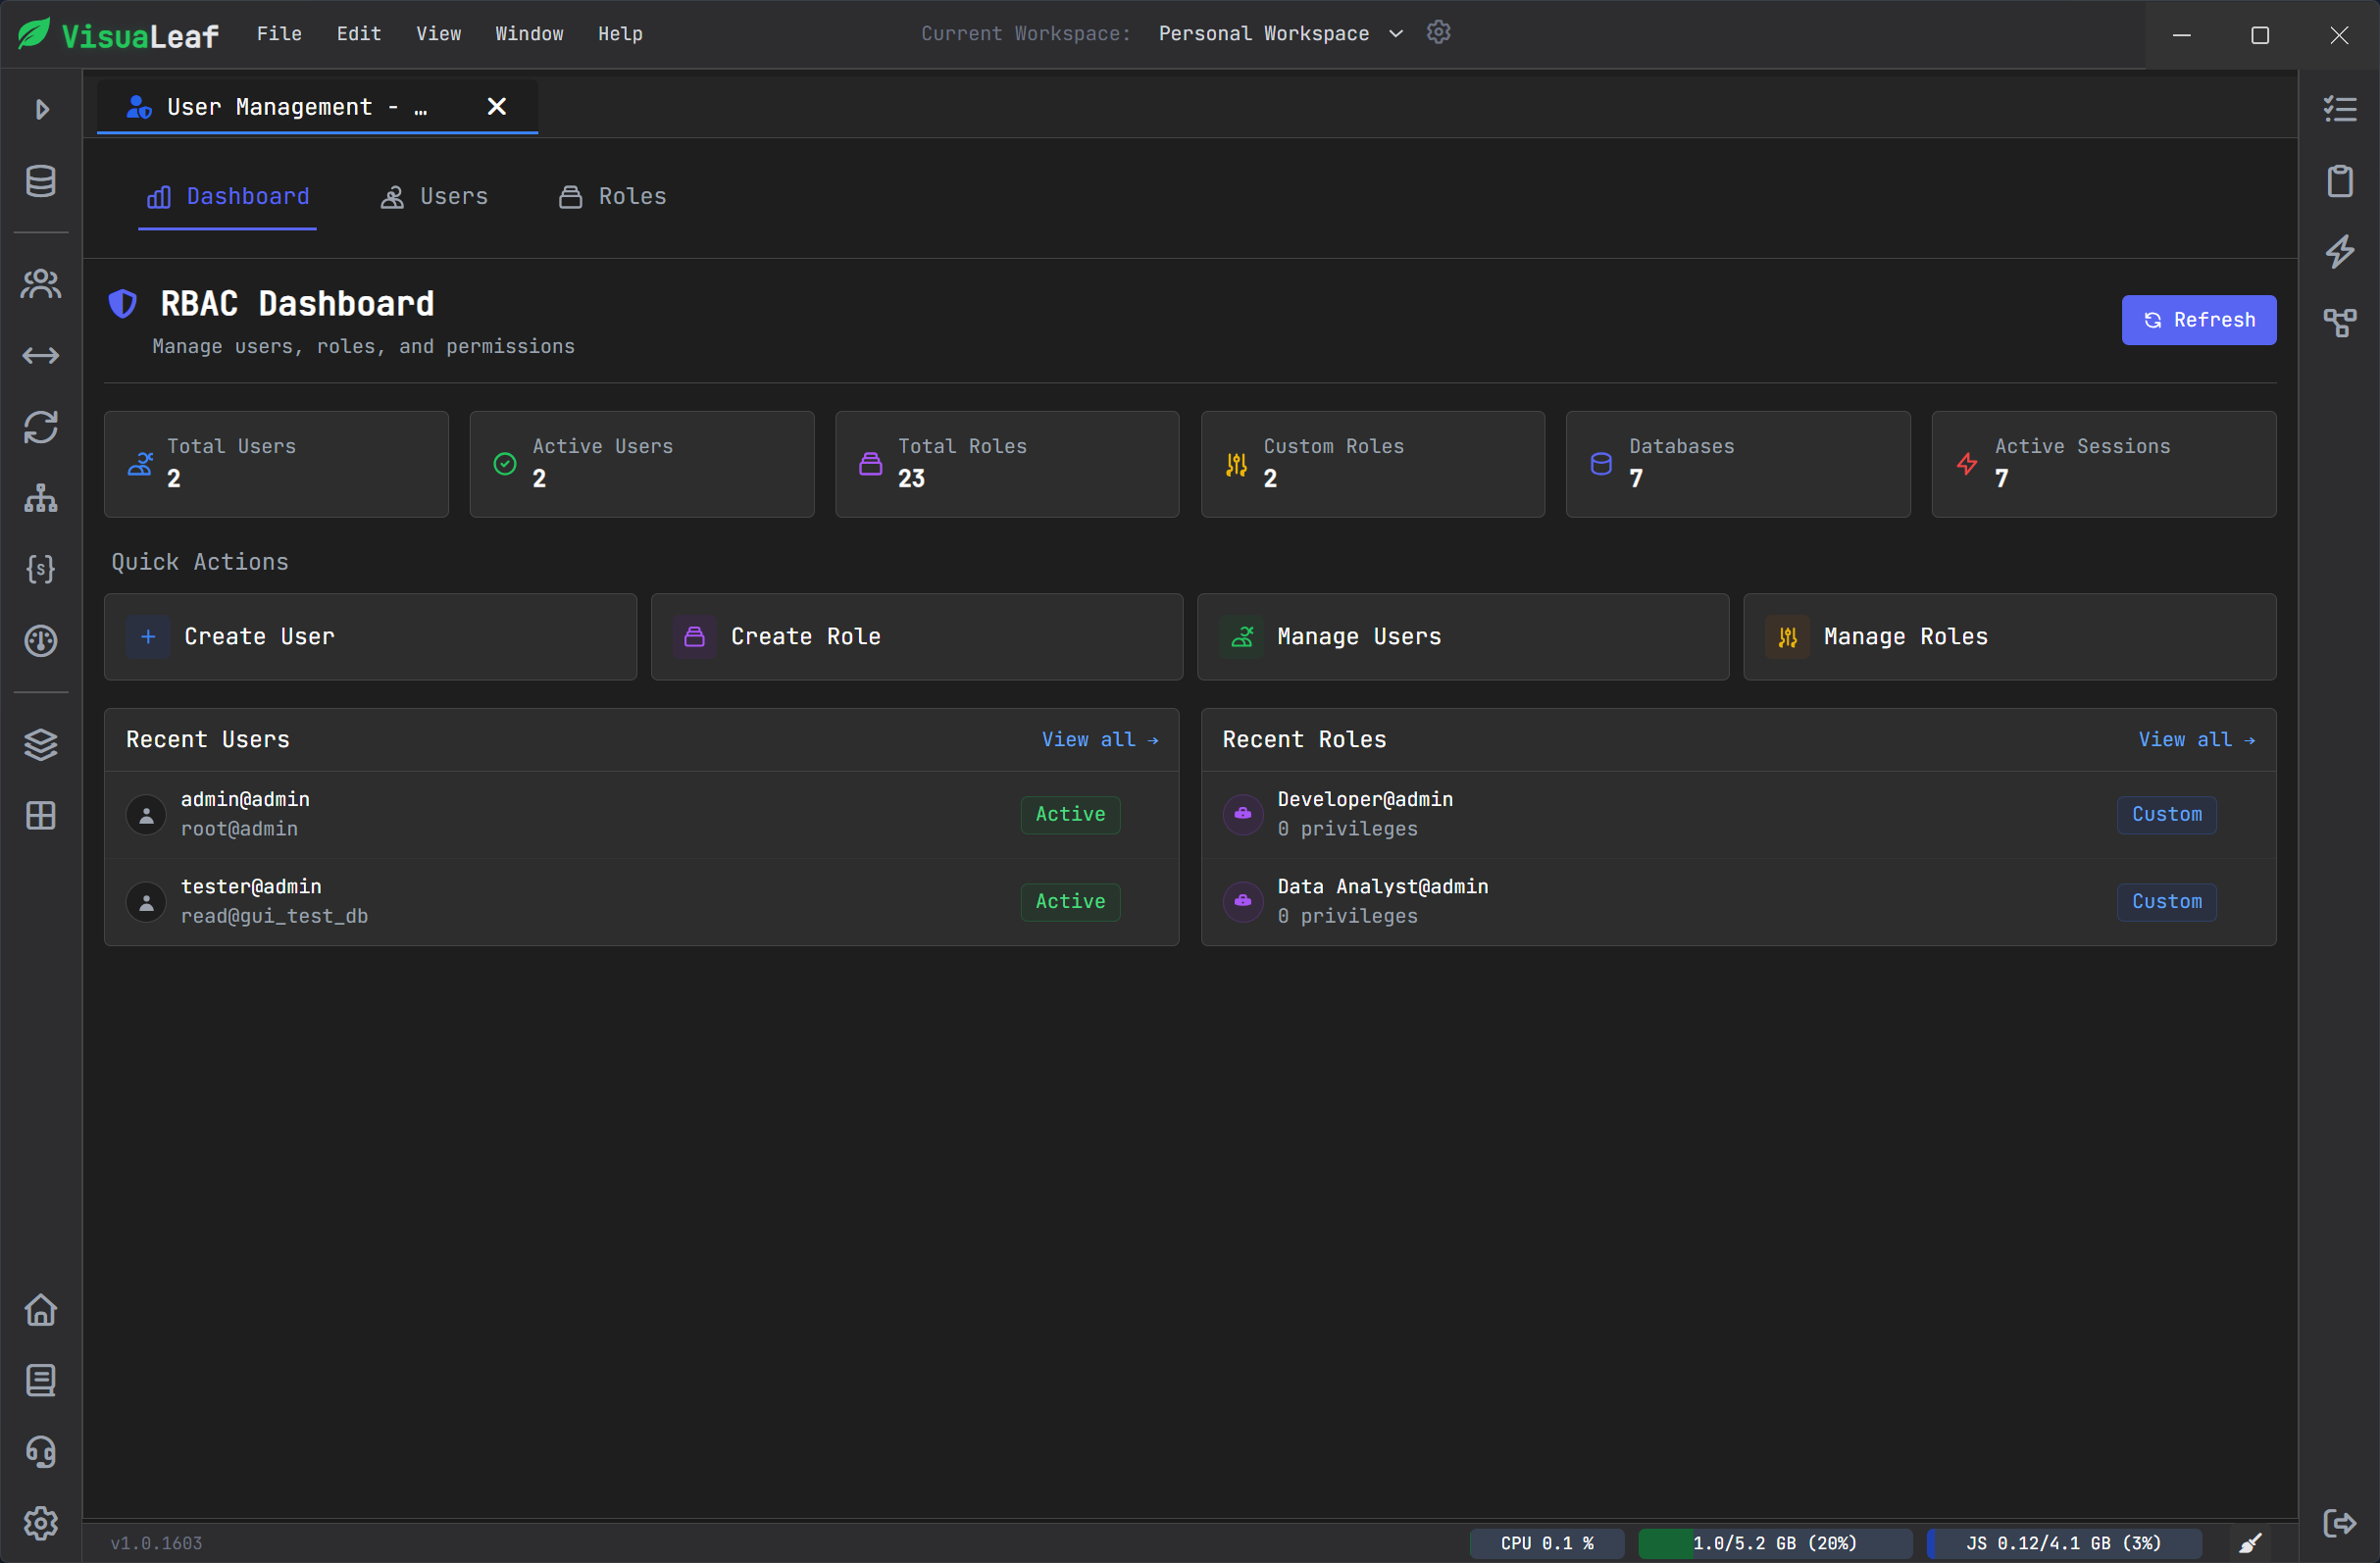Open the headset support icon
Image resolution: width=2380 pixels, height=1563 pixels.
click(x=41, y=1452)
